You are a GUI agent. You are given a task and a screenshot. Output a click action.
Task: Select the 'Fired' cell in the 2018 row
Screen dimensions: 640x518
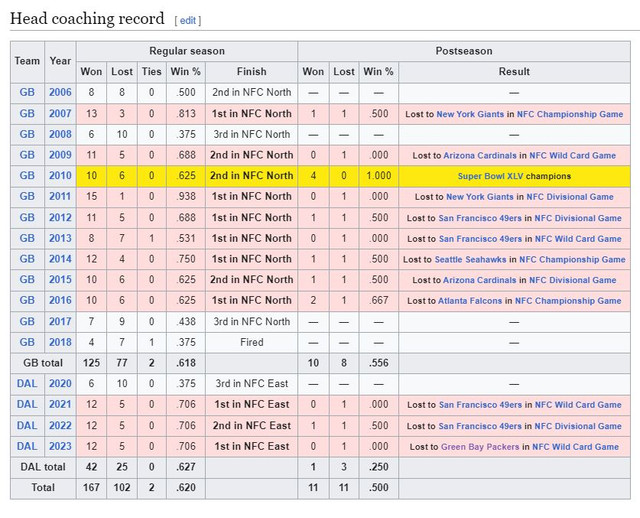click(x=251, y=342)
